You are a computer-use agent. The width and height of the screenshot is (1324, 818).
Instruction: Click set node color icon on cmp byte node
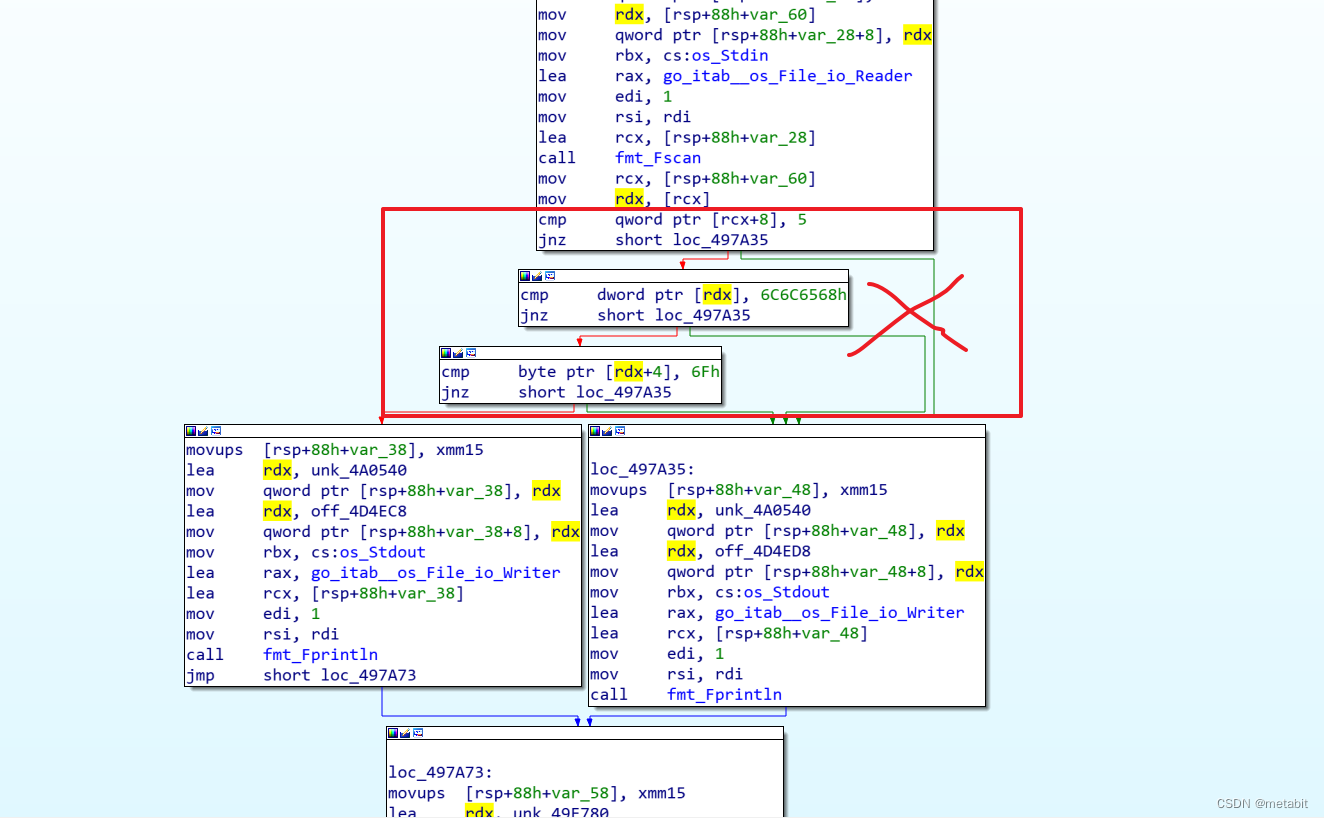coord(446,353)
